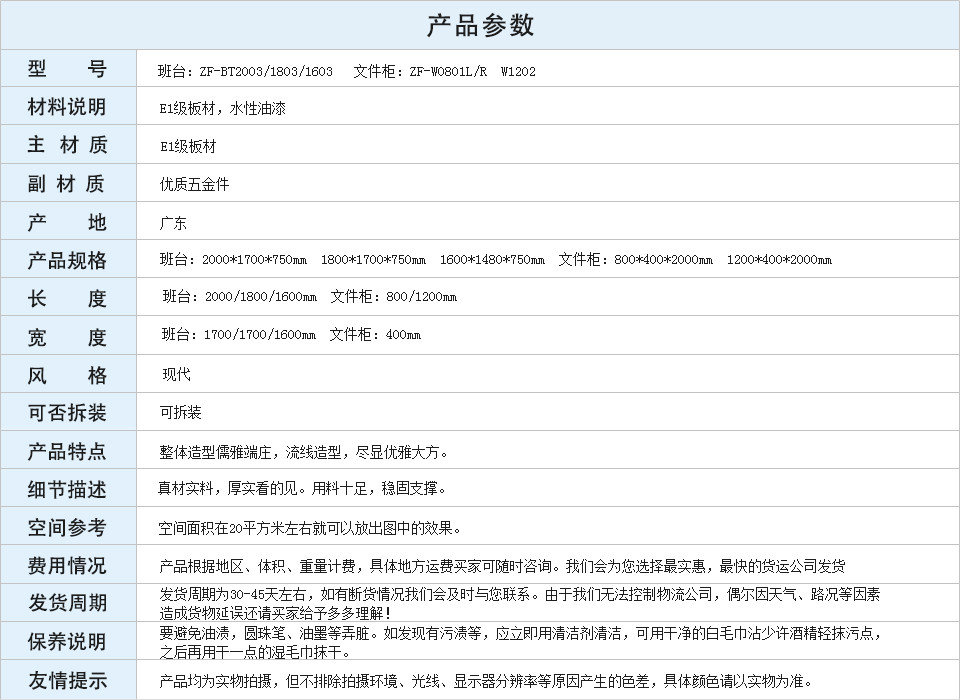Image resolution: width=960 pixels, height=700 pixels.
Task: Select the 主材质 row label
Action: coord(67,145)
